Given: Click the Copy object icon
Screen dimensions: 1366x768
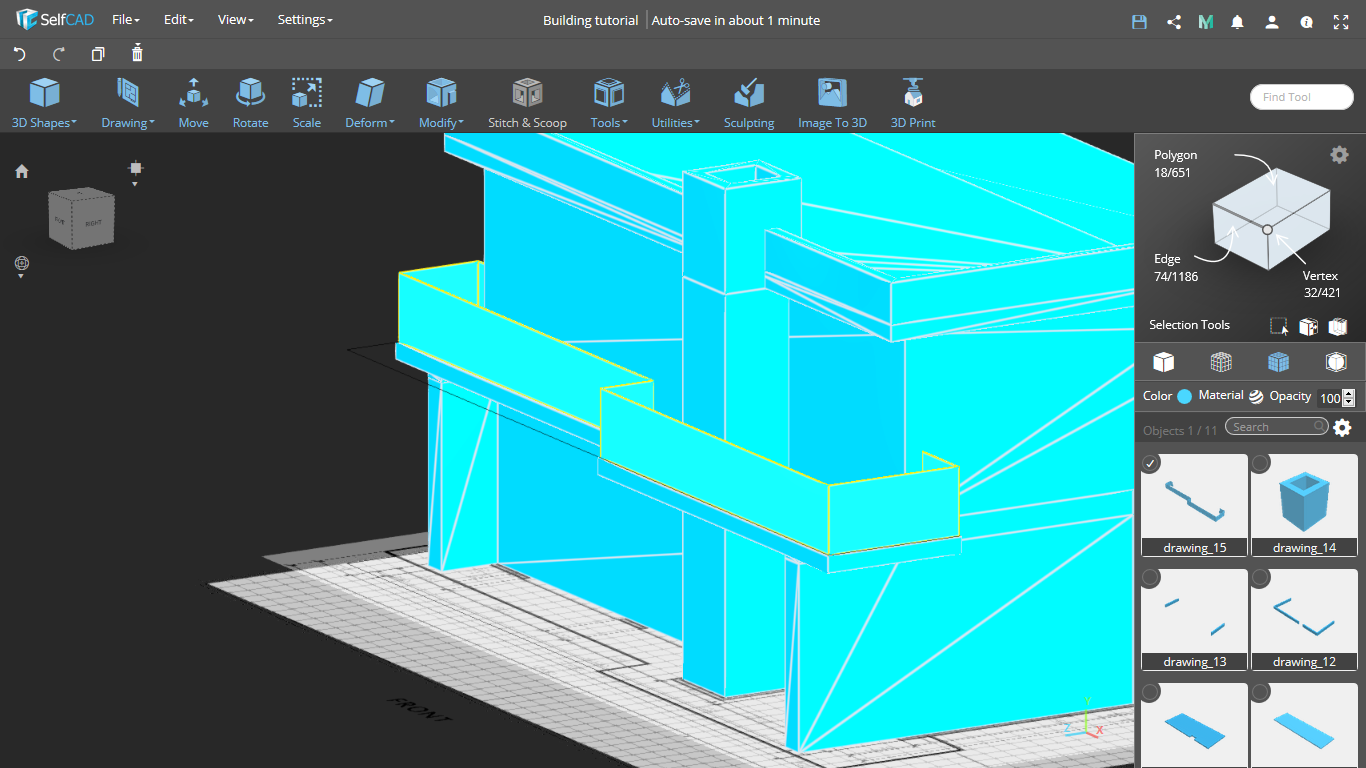Looking at the screenshot, I should (x=98, y=54).
